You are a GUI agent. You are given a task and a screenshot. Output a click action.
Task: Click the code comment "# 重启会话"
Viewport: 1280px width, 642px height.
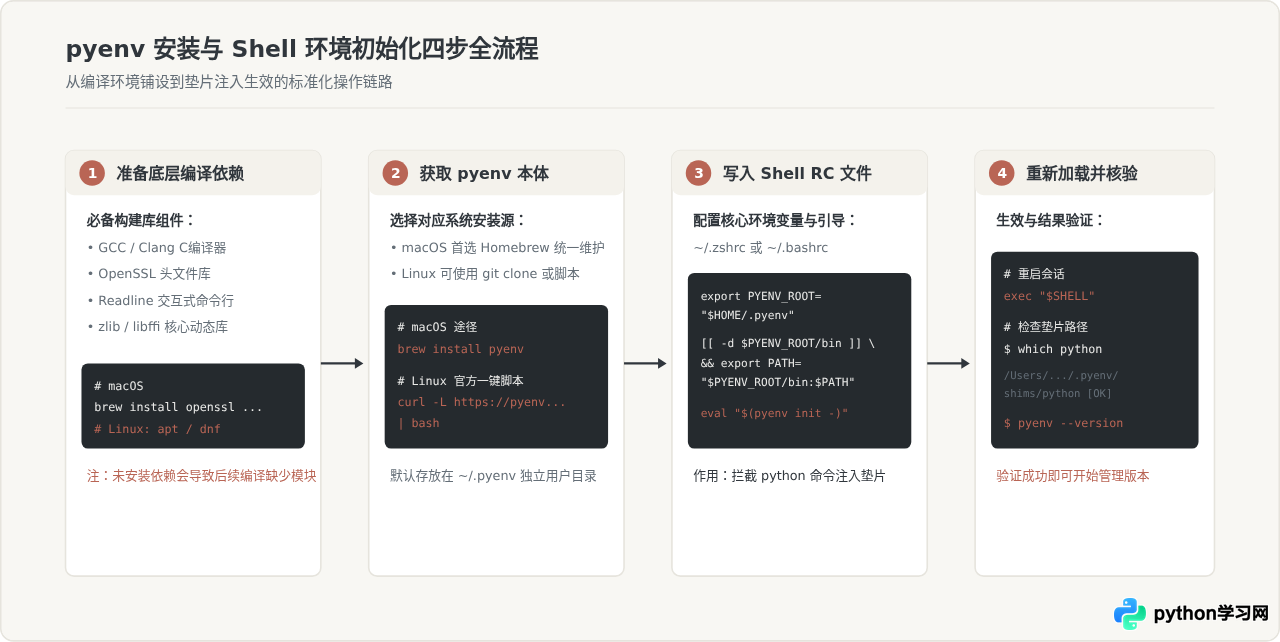click(x=1036, y=274)
